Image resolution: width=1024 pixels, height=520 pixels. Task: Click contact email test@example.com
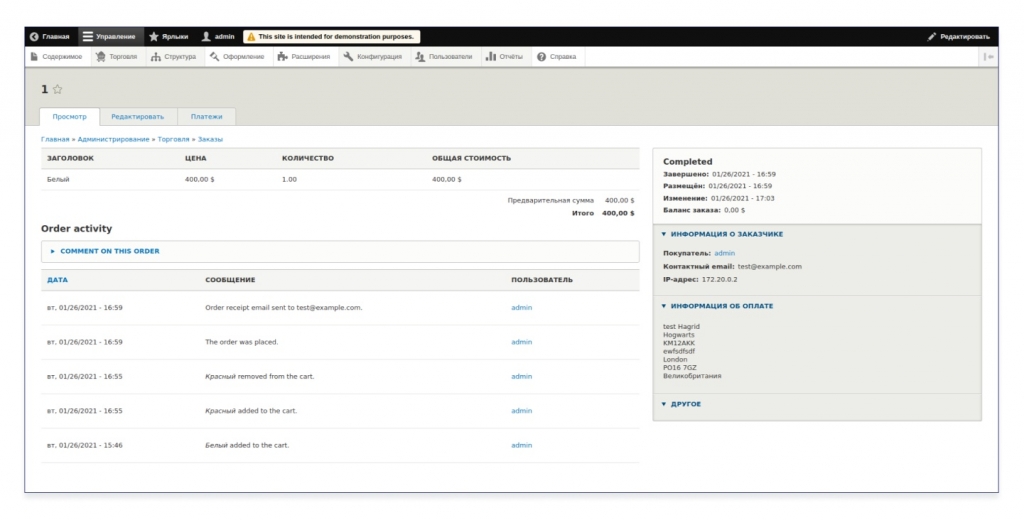[x=769, y=267]
